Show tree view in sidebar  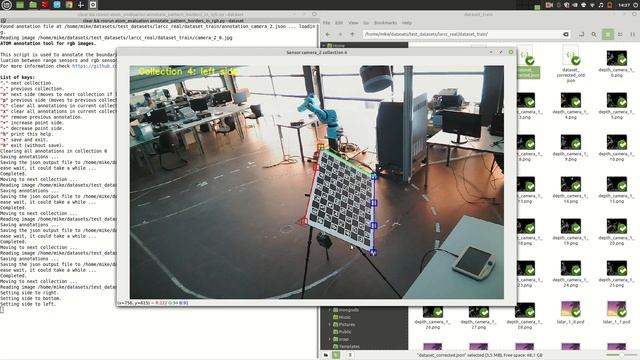(x=336, y=355)
